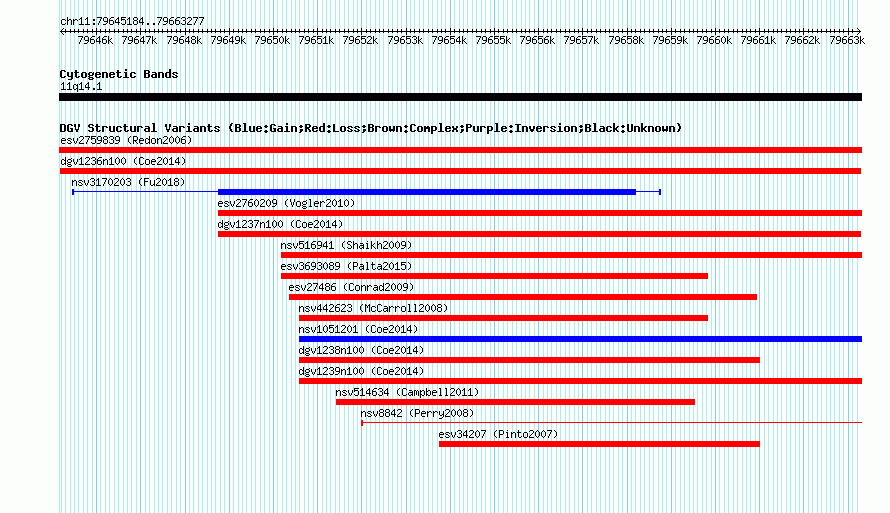Open the nsv3170203 (Fu2018) variant label
Viewport: 890px width, 513px height.
point(128,182)
